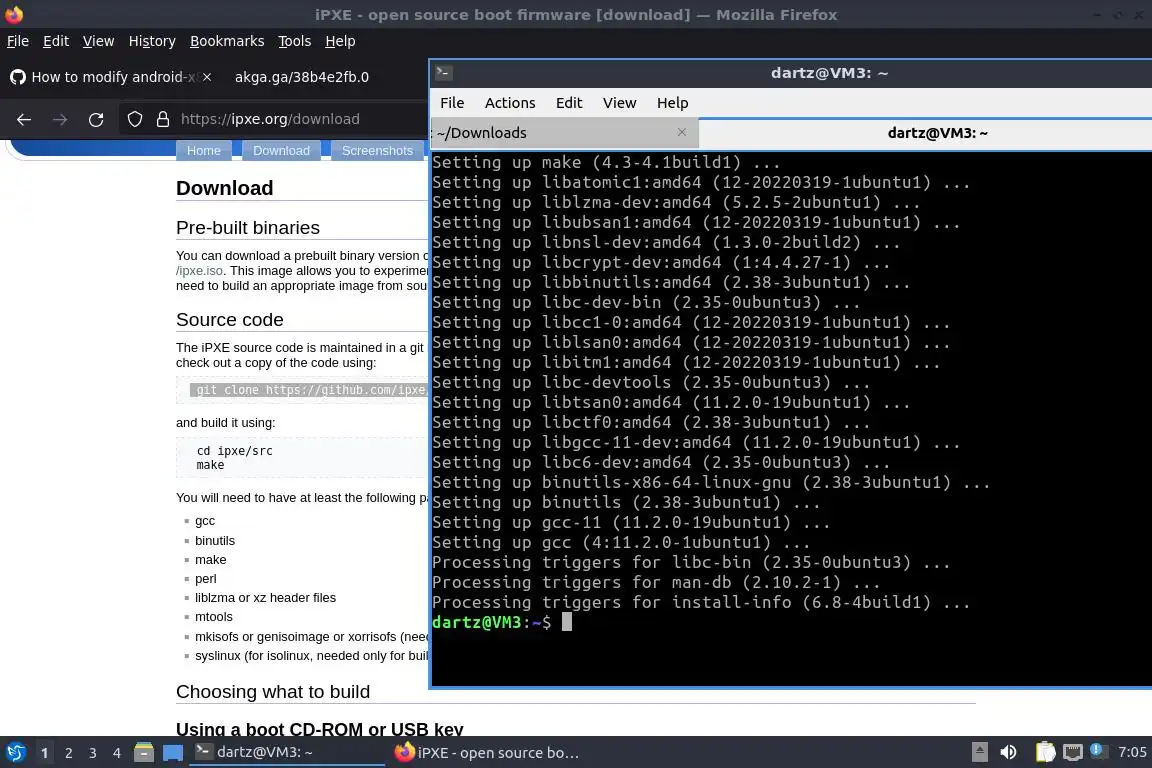This screenshot has height=768, width=1152.
Task: Click the terminal prompt dartz@VM3:~$
Action: 492,622
